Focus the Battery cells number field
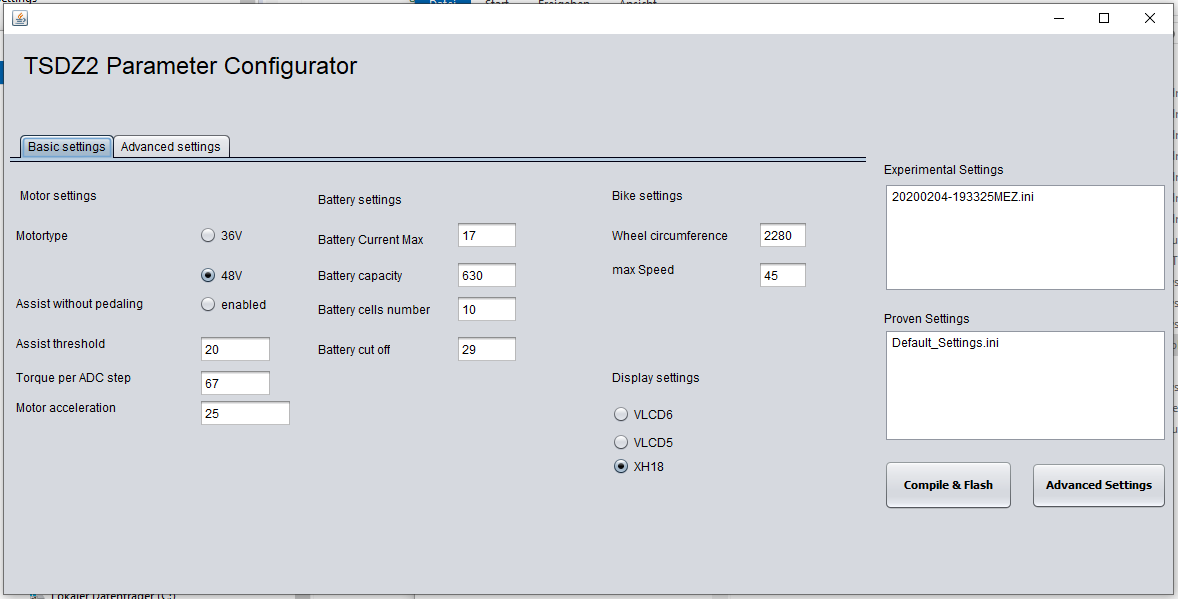 (487, 309)
